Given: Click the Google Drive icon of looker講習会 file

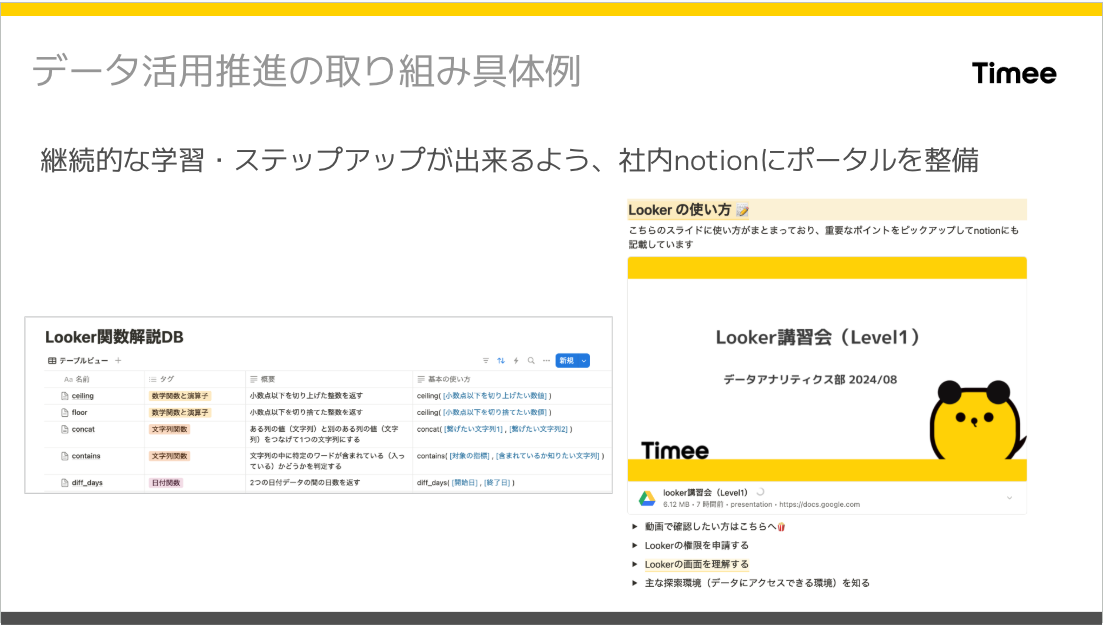Looking at the screenshot, I should click(x=646, y=498).
